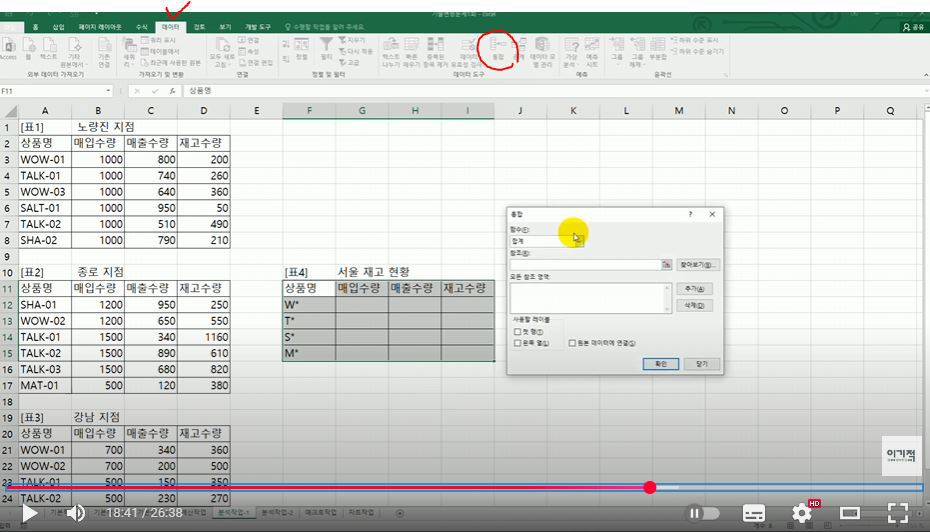The image size is (930, 532).
Task: Click the 통합 (consolidate) ribbon icon
Action: 498,49
